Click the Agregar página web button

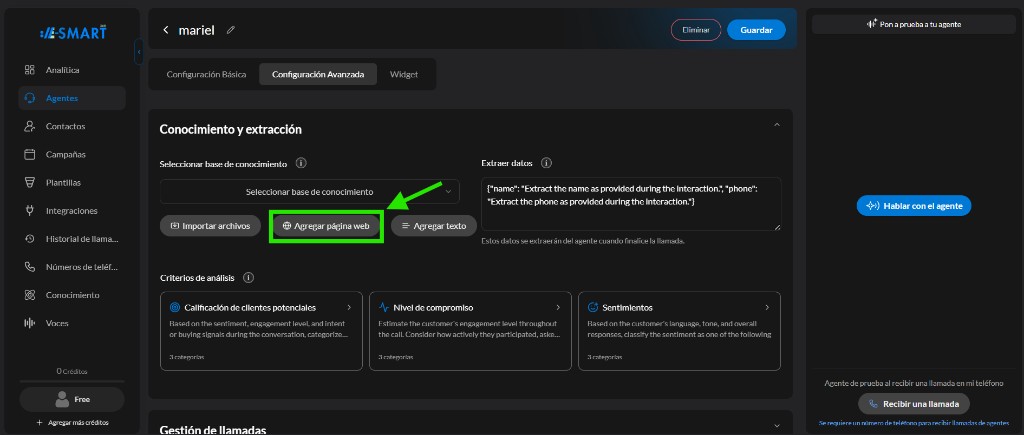(x=326, y=226)
